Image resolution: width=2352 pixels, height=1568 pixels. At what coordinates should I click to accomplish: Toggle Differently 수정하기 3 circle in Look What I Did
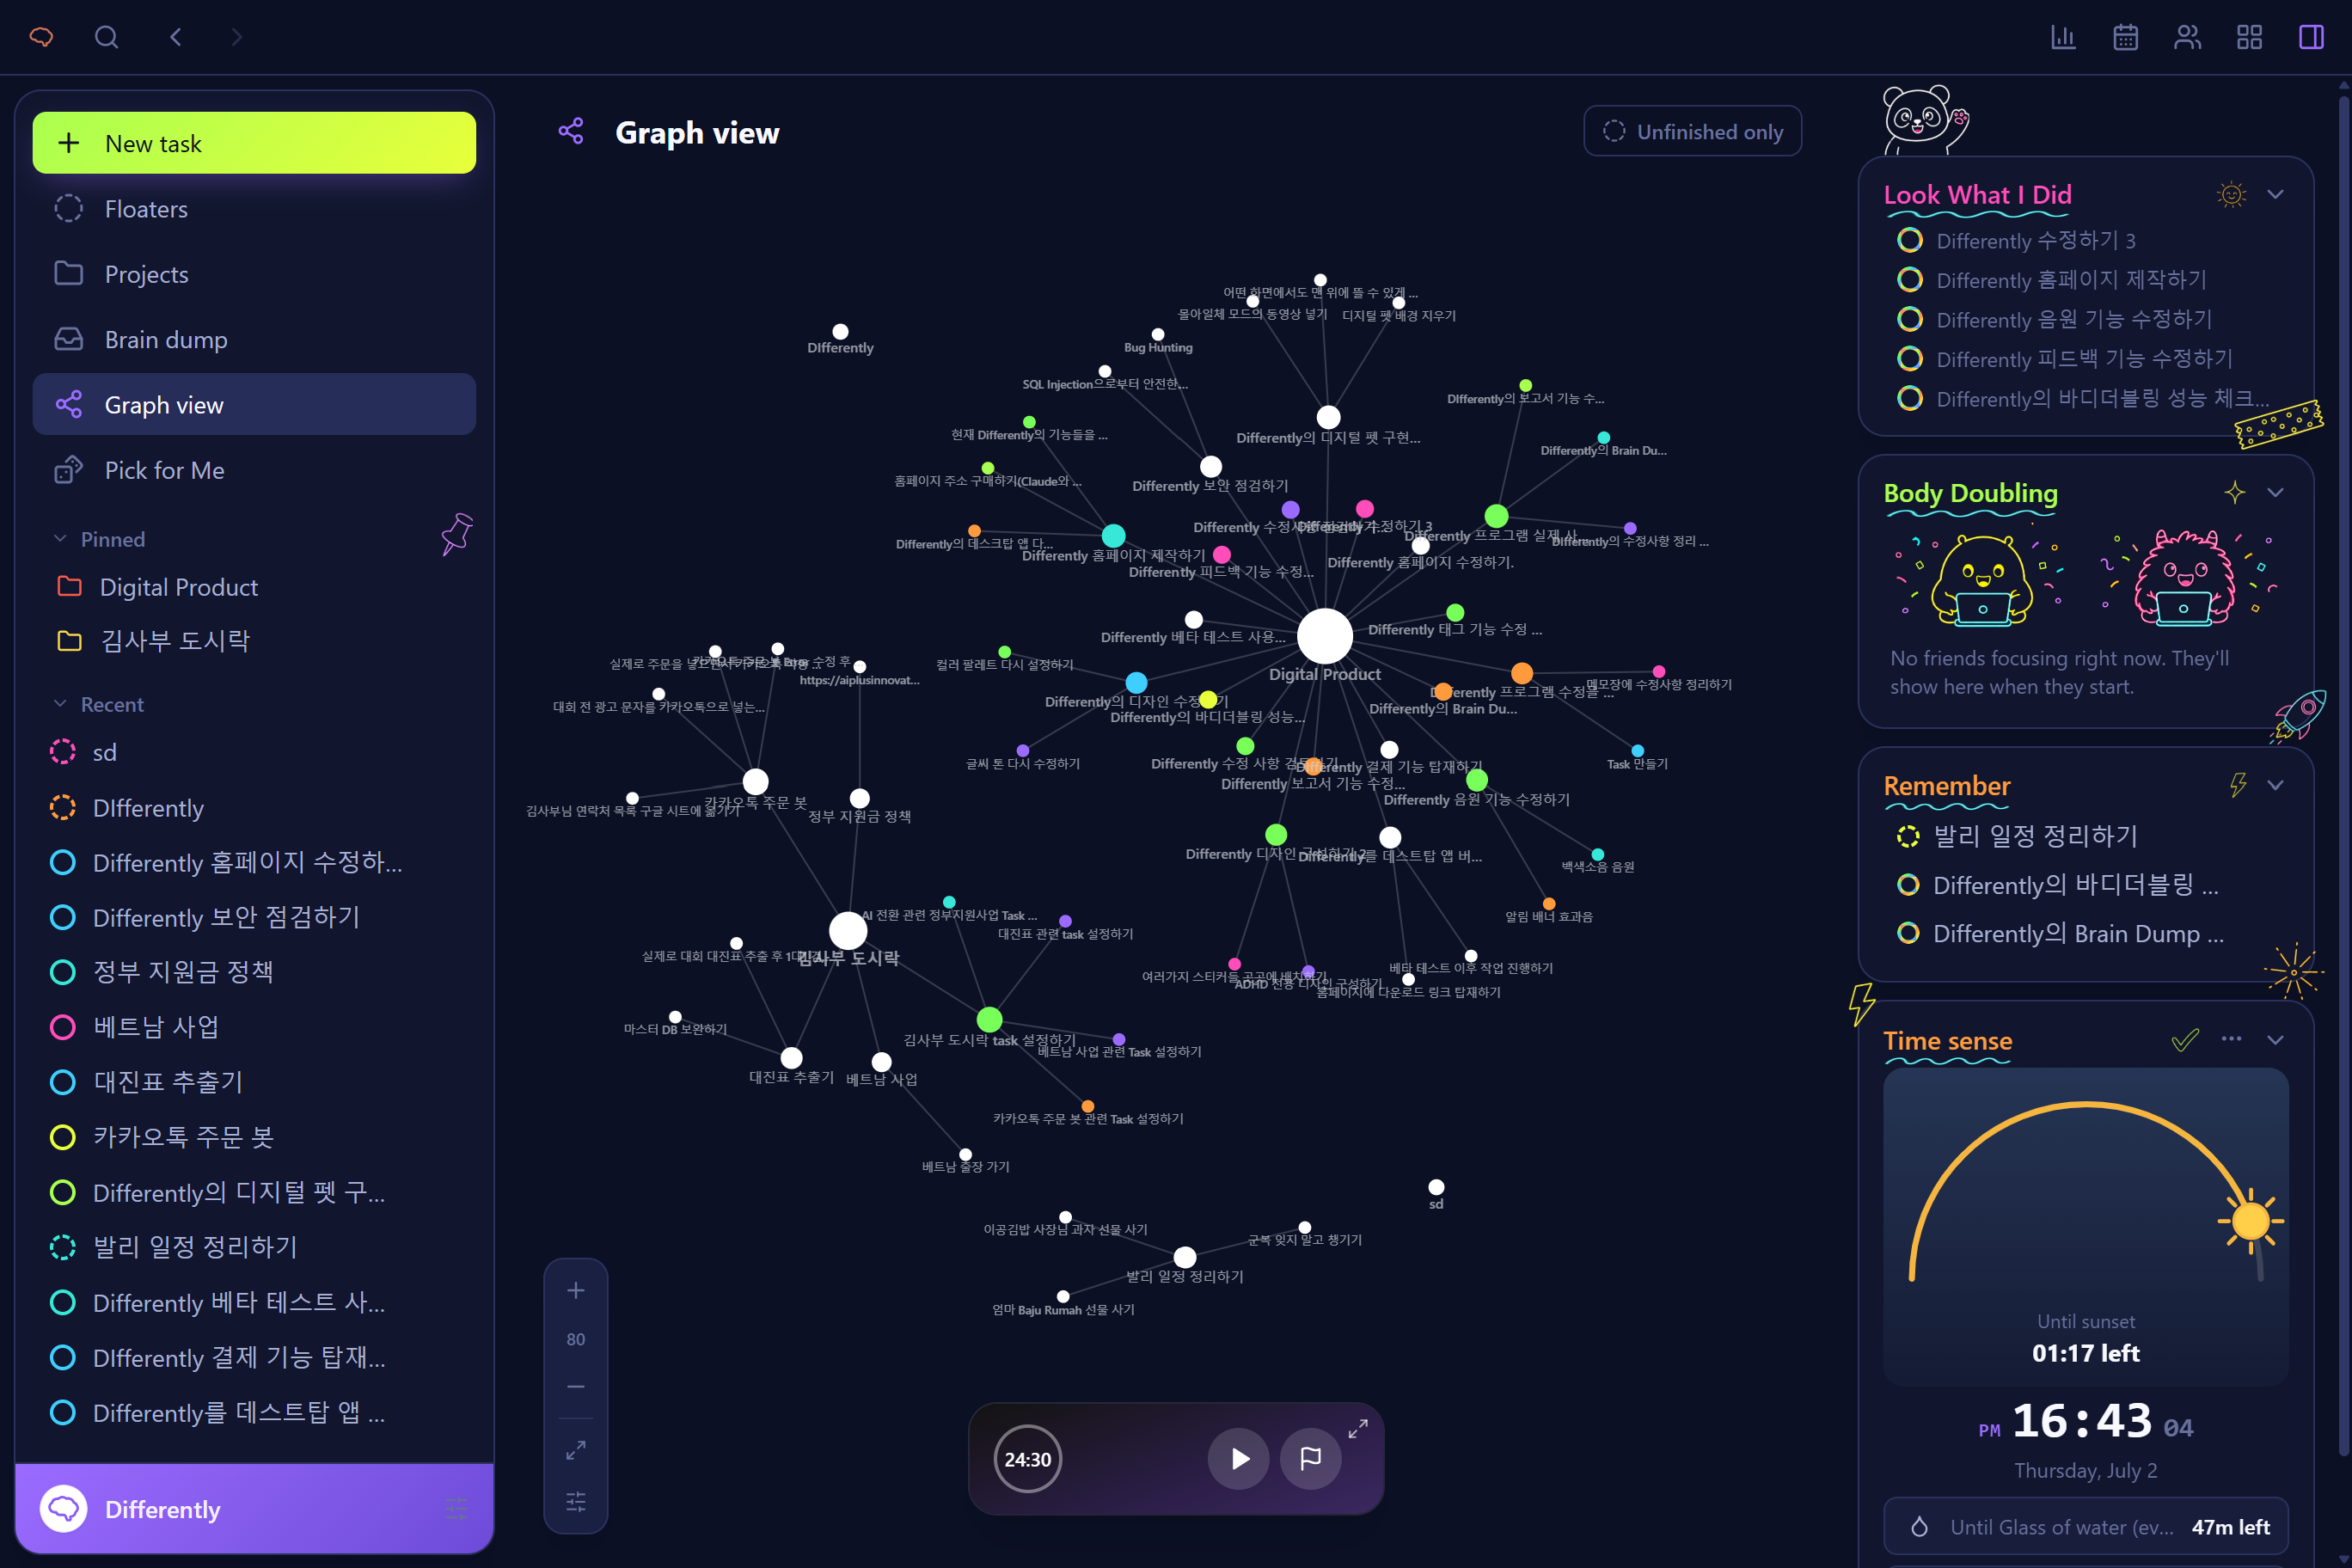tap(1910, 240)
